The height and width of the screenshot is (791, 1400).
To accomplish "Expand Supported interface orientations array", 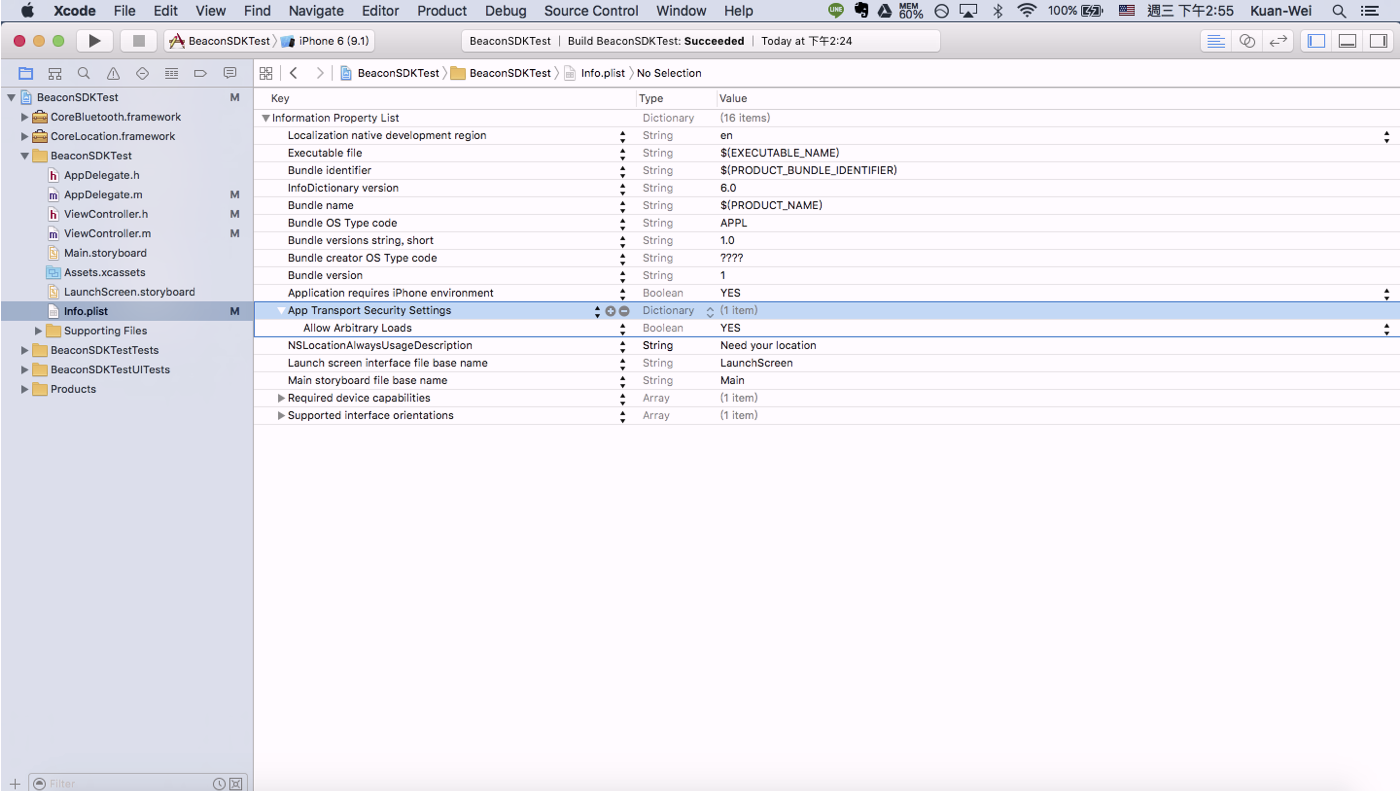I will click(281, 416).
